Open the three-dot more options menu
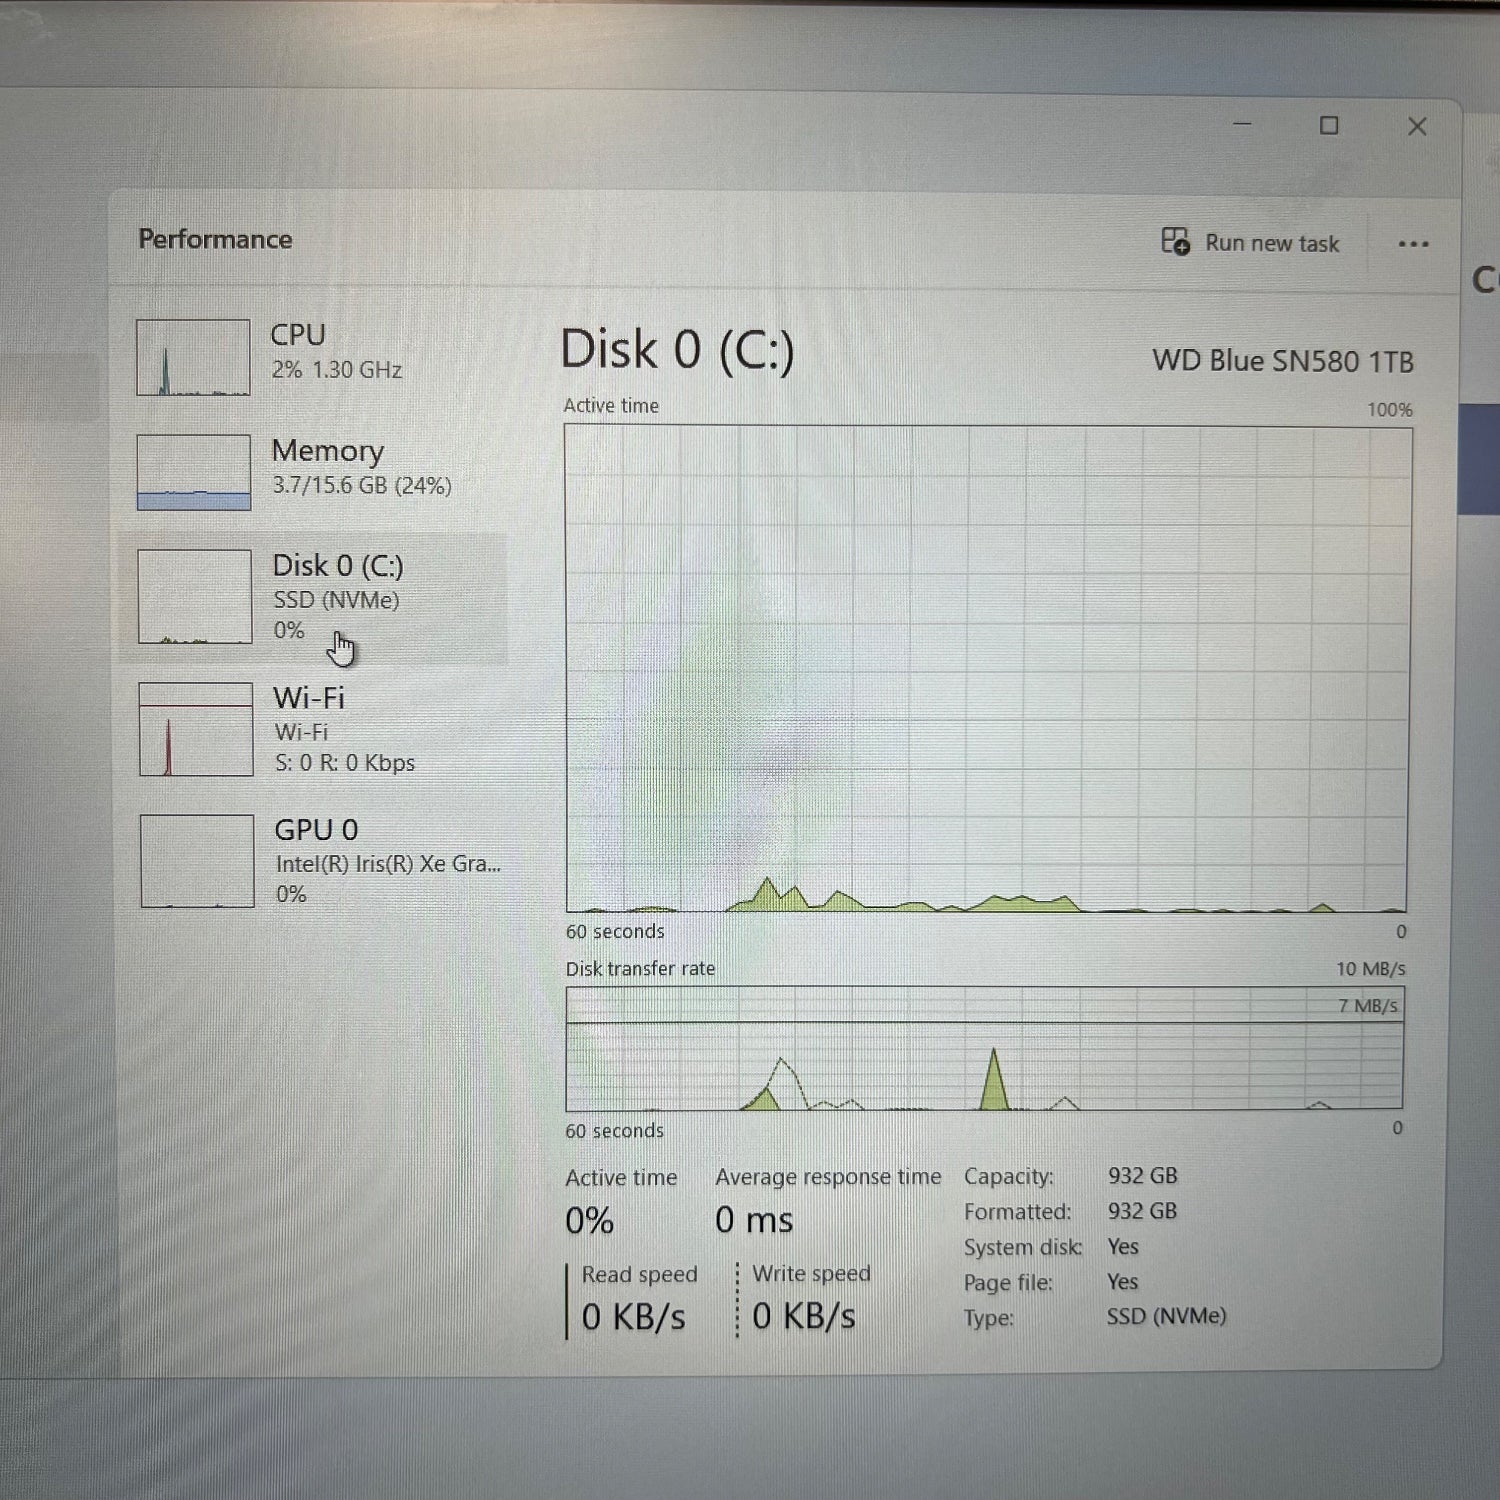Viewport: 1500px width, 1500px height. click(x=1412, y=244)
